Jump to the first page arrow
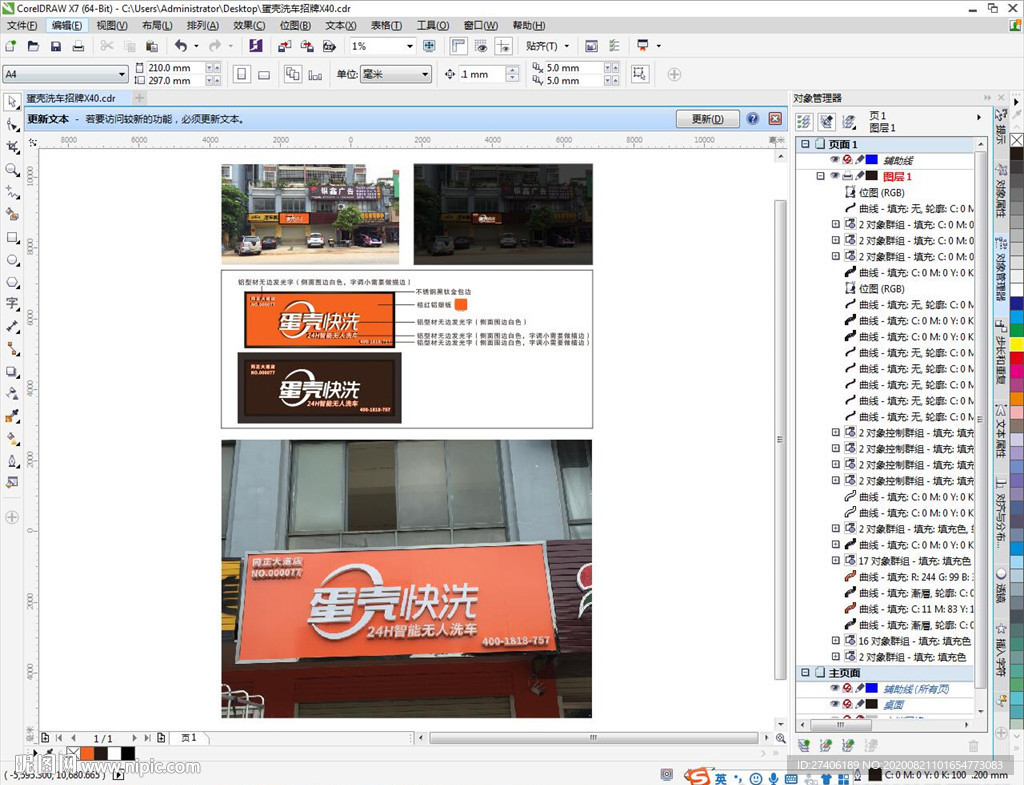Screen dimensions: 1024x785 pos(59,738)
